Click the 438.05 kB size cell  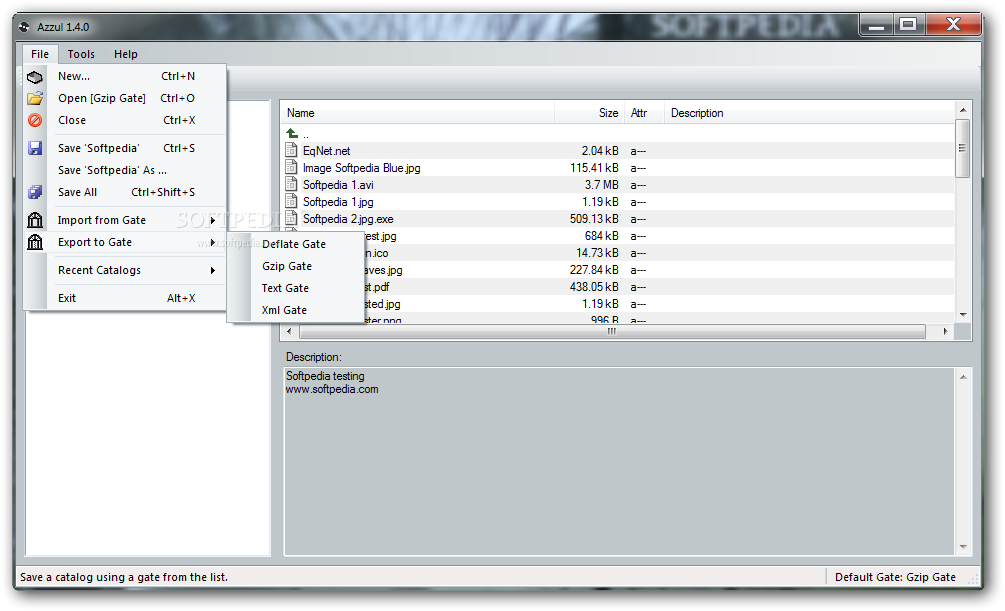pos(594,287)
